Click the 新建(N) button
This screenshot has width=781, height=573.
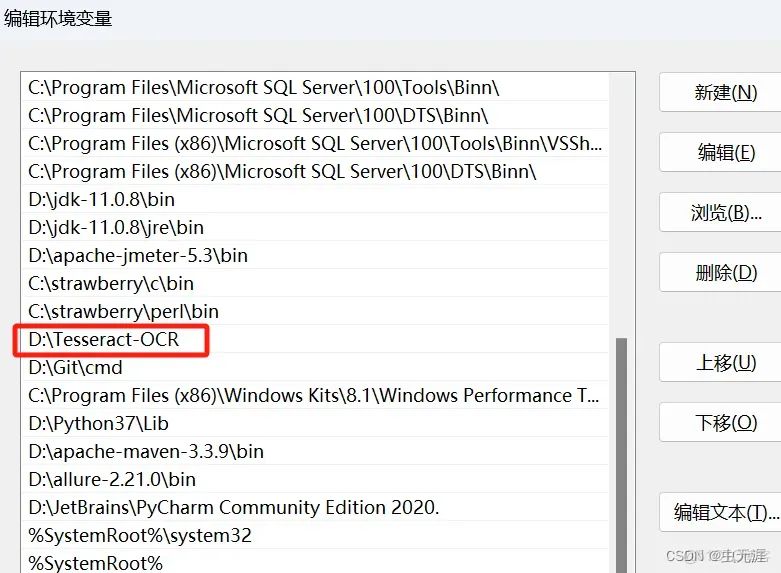[721, 92]
